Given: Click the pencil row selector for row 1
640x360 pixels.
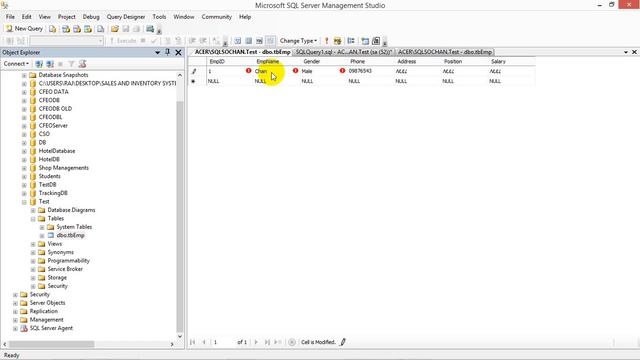Looking at the screenshot, I should point(194,71).
